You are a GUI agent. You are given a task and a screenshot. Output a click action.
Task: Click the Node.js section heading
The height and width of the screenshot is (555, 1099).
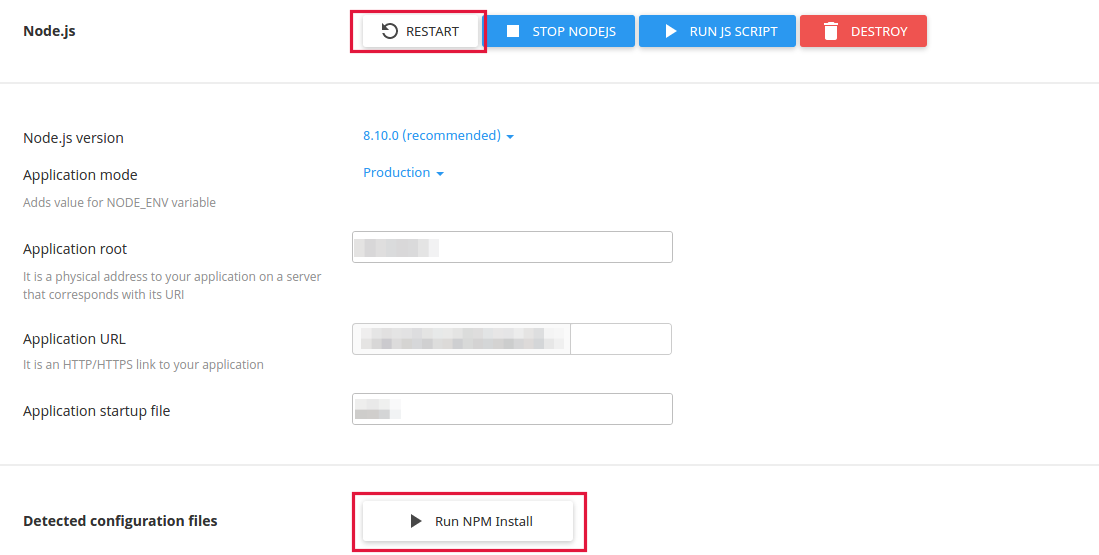click(49, 32)
